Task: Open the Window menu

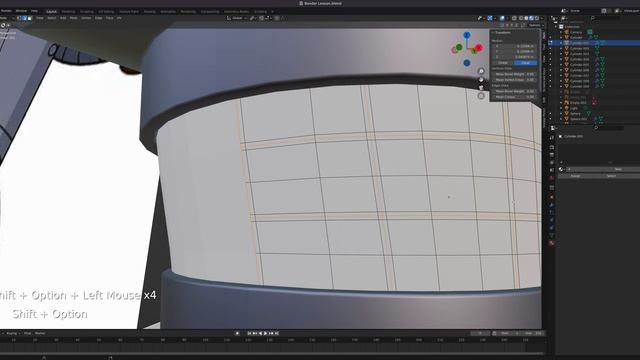Action: point(21,11)
